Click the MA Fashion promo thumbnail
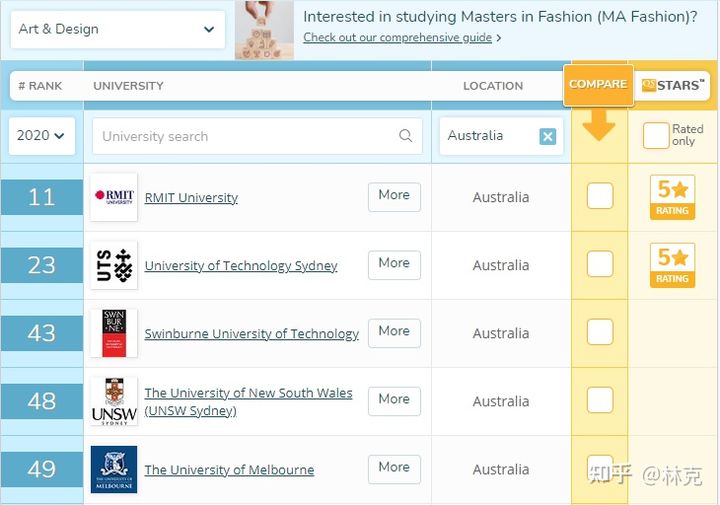 pos(264,30)
